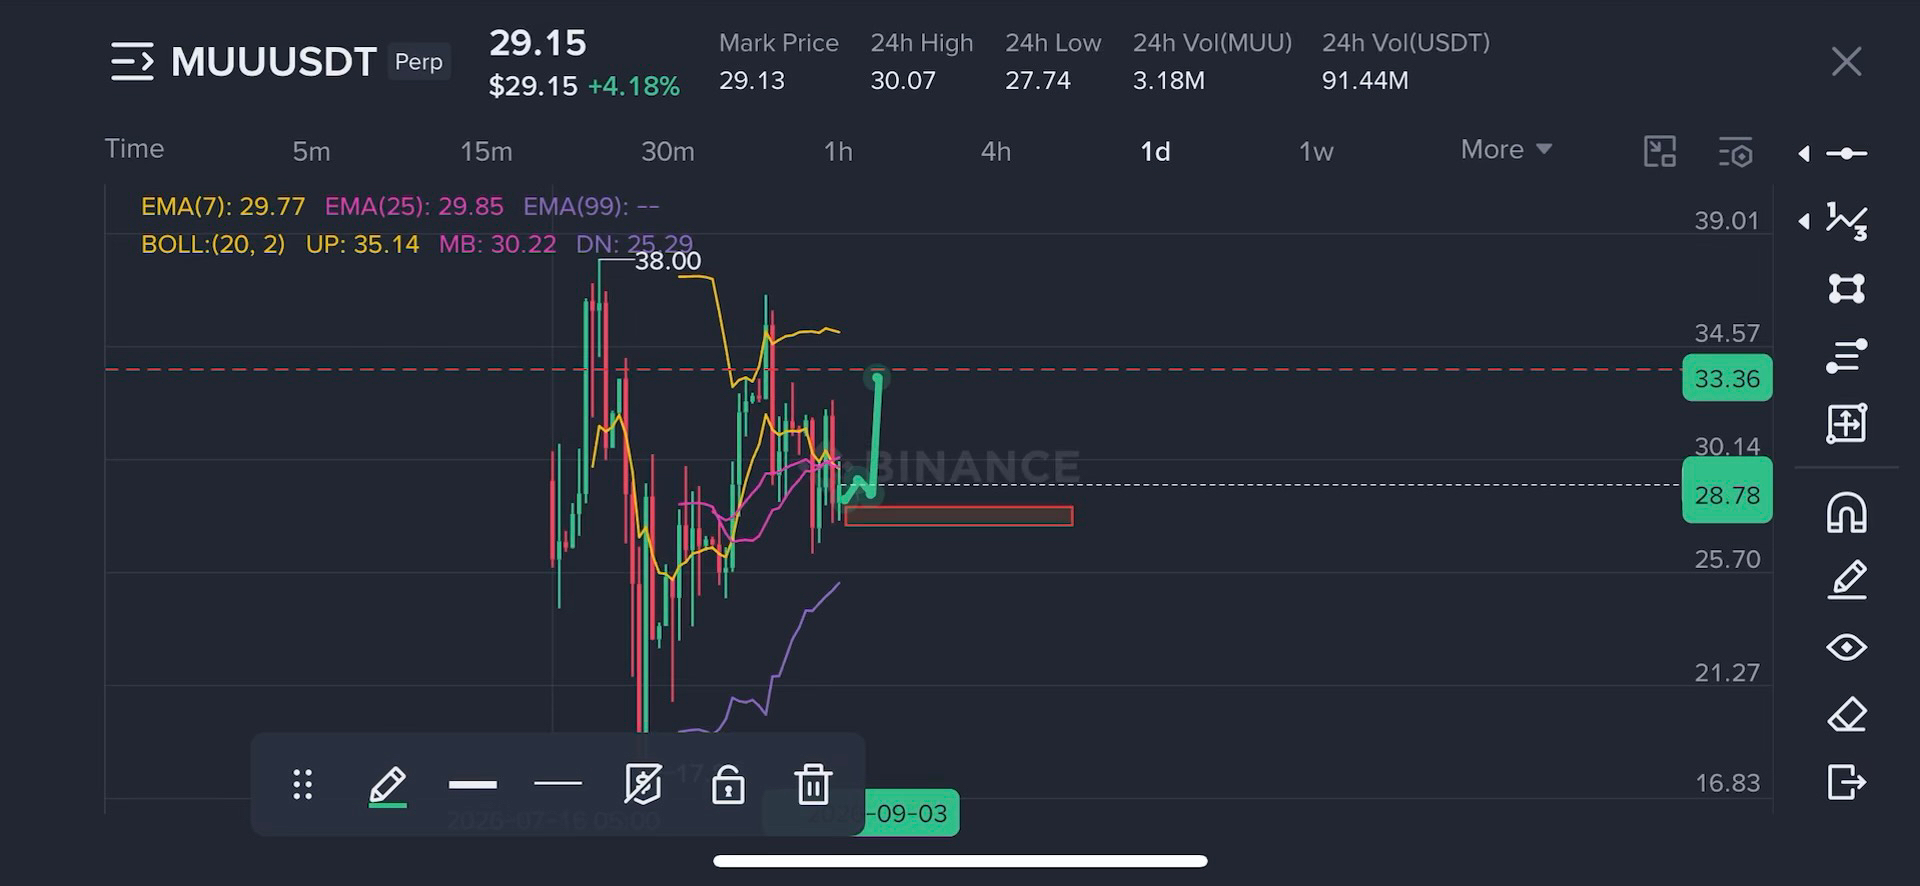Tap the EMA(99) indicator label
Viewport: 1920px width, 886px height.
coord(591,207)
